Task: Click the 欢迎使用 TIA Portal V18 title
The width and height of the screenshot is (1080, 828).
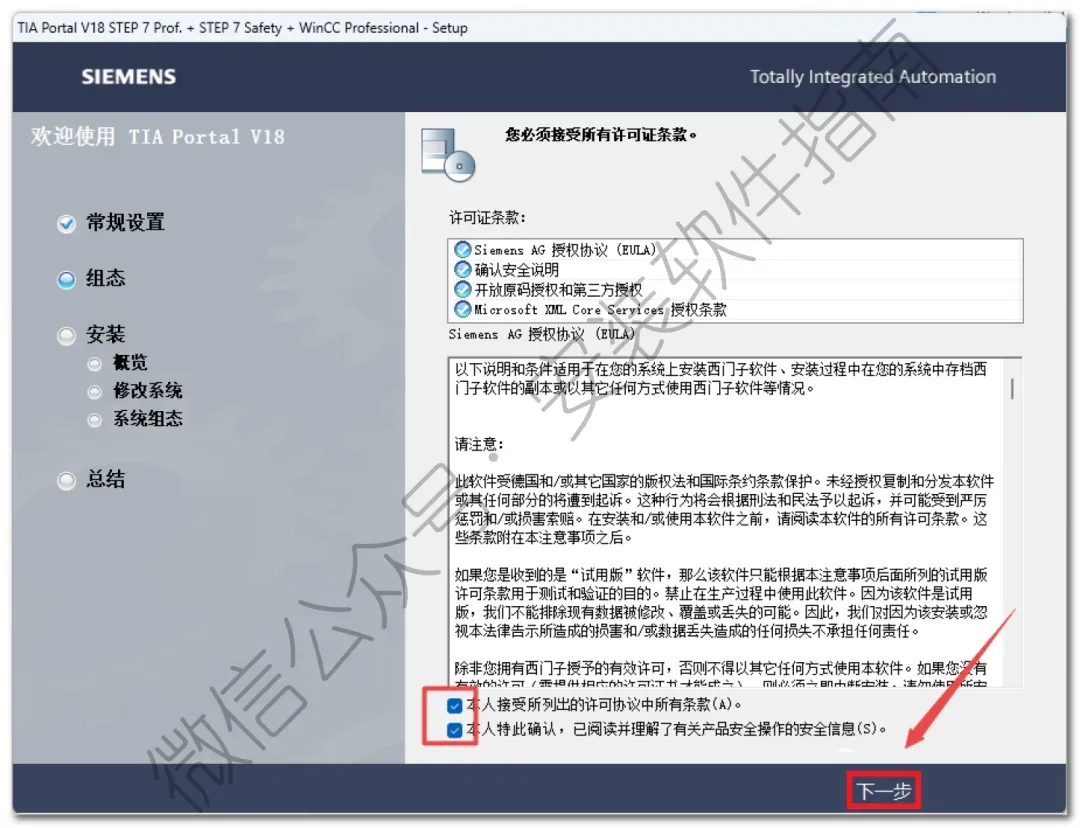Action: click(158, 136)
